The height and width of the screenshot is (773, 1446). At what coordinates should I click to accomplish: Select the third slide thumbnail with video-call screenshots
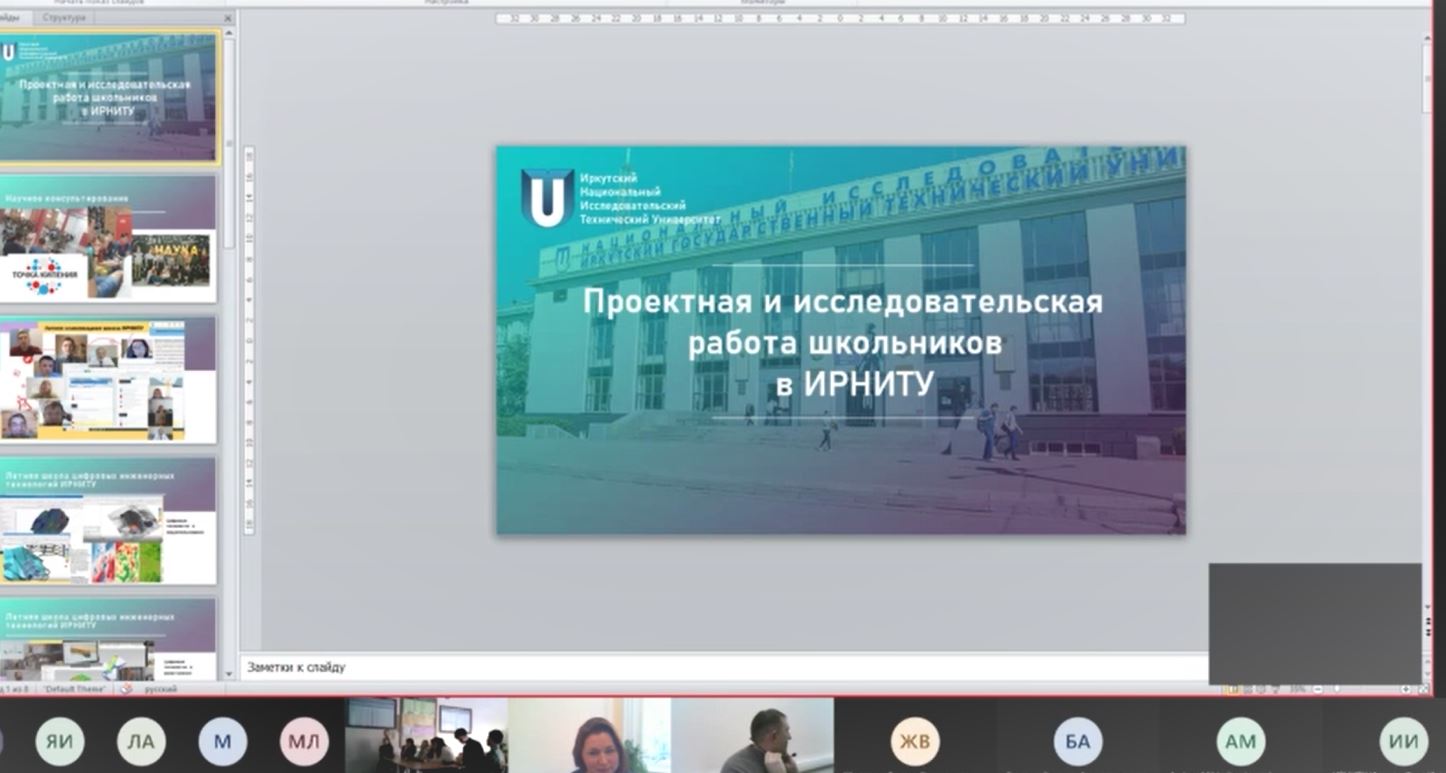coord(108,381)
